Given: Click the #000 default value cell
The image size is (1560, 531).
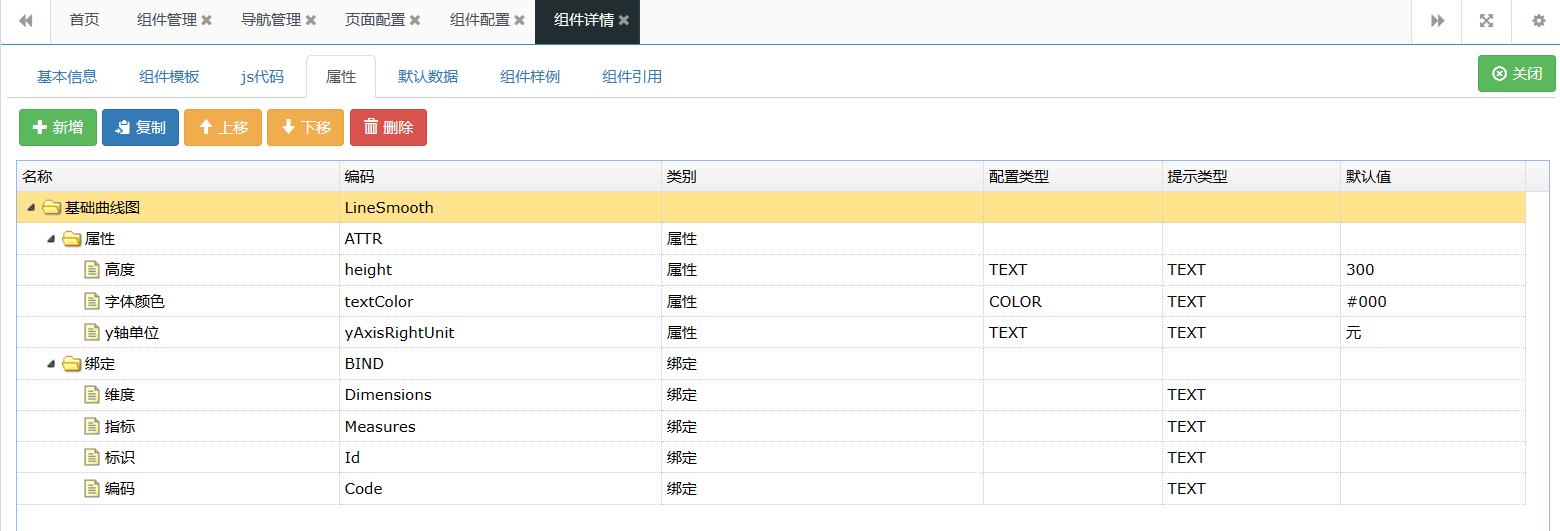Looking at the screenshot, I should pyautogui.click(x=1433, y=301).
